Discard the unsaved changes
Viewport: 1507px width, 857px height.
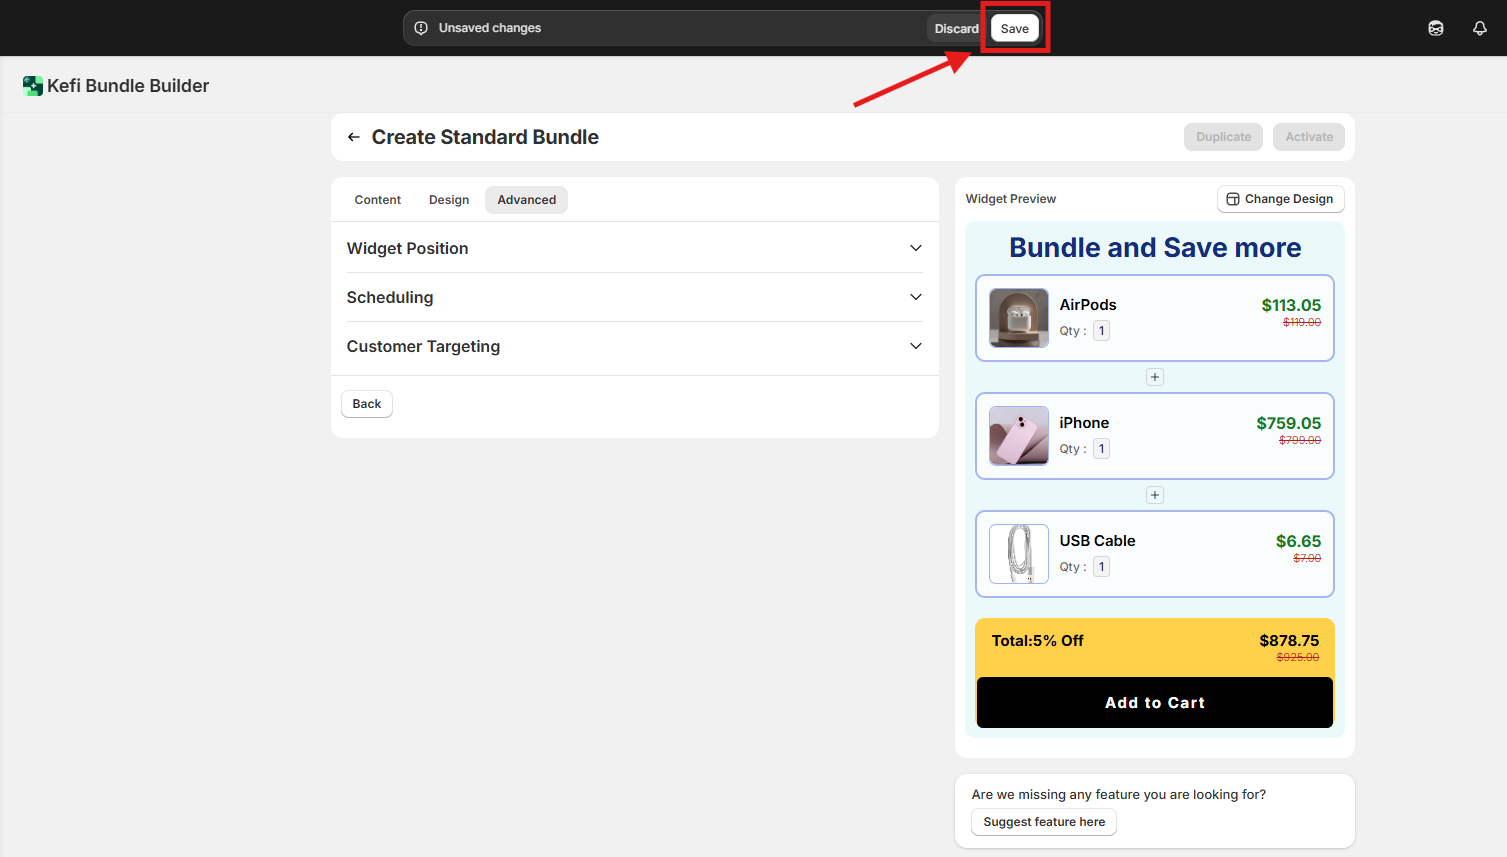[956, 29]
